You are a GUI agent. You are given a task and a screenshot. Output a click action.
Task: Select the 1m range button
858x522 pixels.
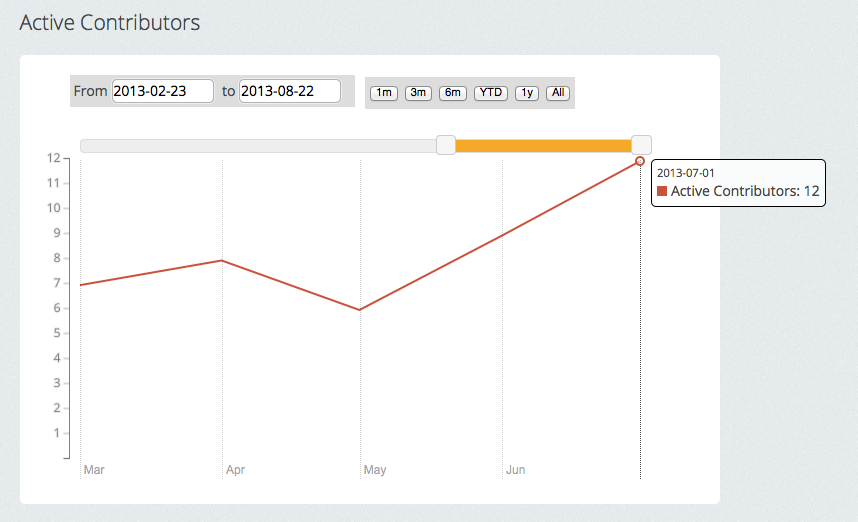(384, 92)
